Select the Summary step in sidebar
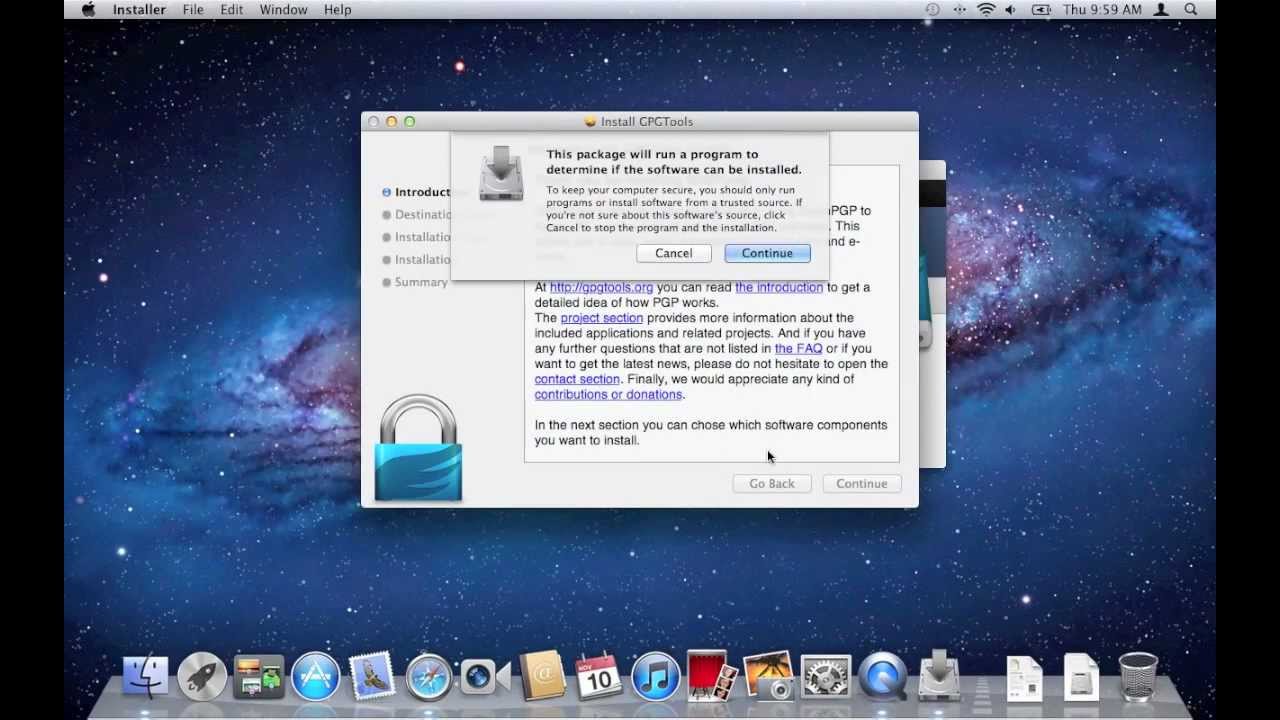 click(x=415, y=282)
